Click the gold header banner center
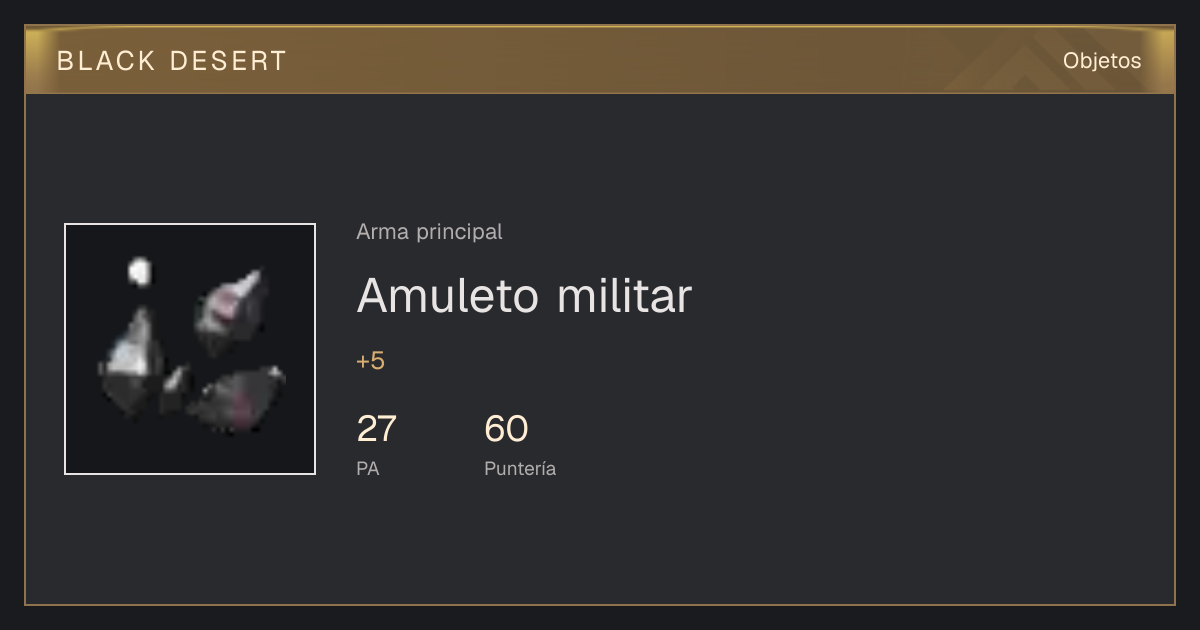 [x=600, y=60]
